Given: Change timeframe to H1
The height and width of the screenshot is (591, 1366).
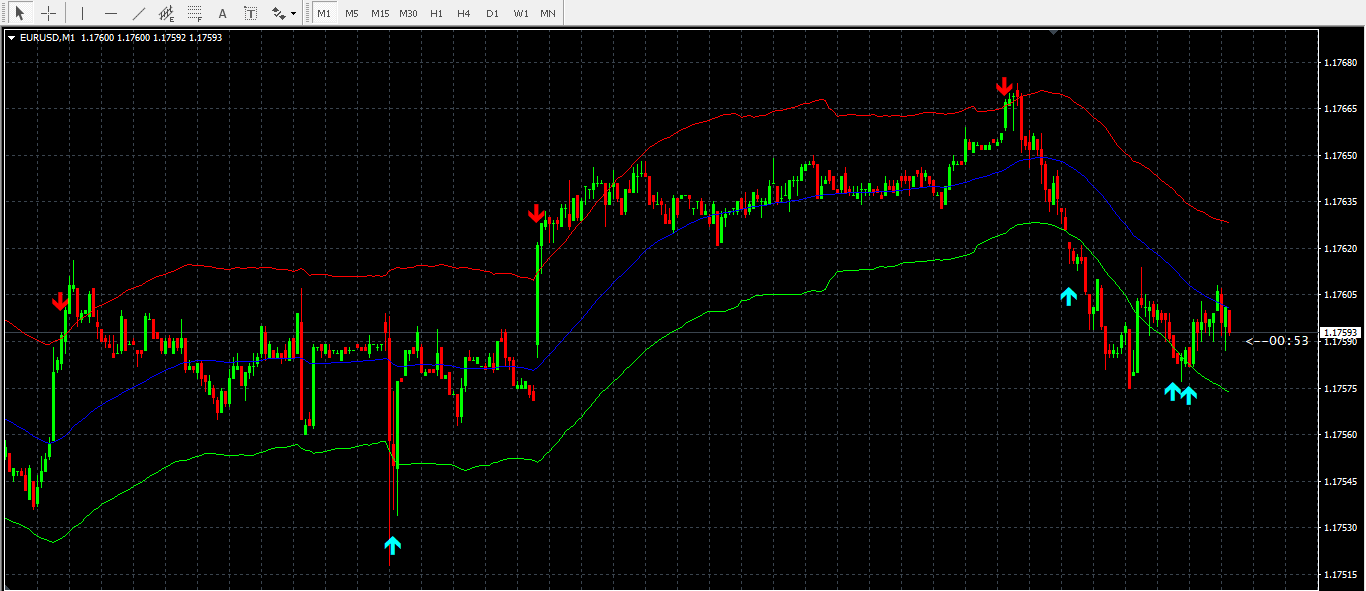Looking at the screenshot, I should tap(436, 14).
